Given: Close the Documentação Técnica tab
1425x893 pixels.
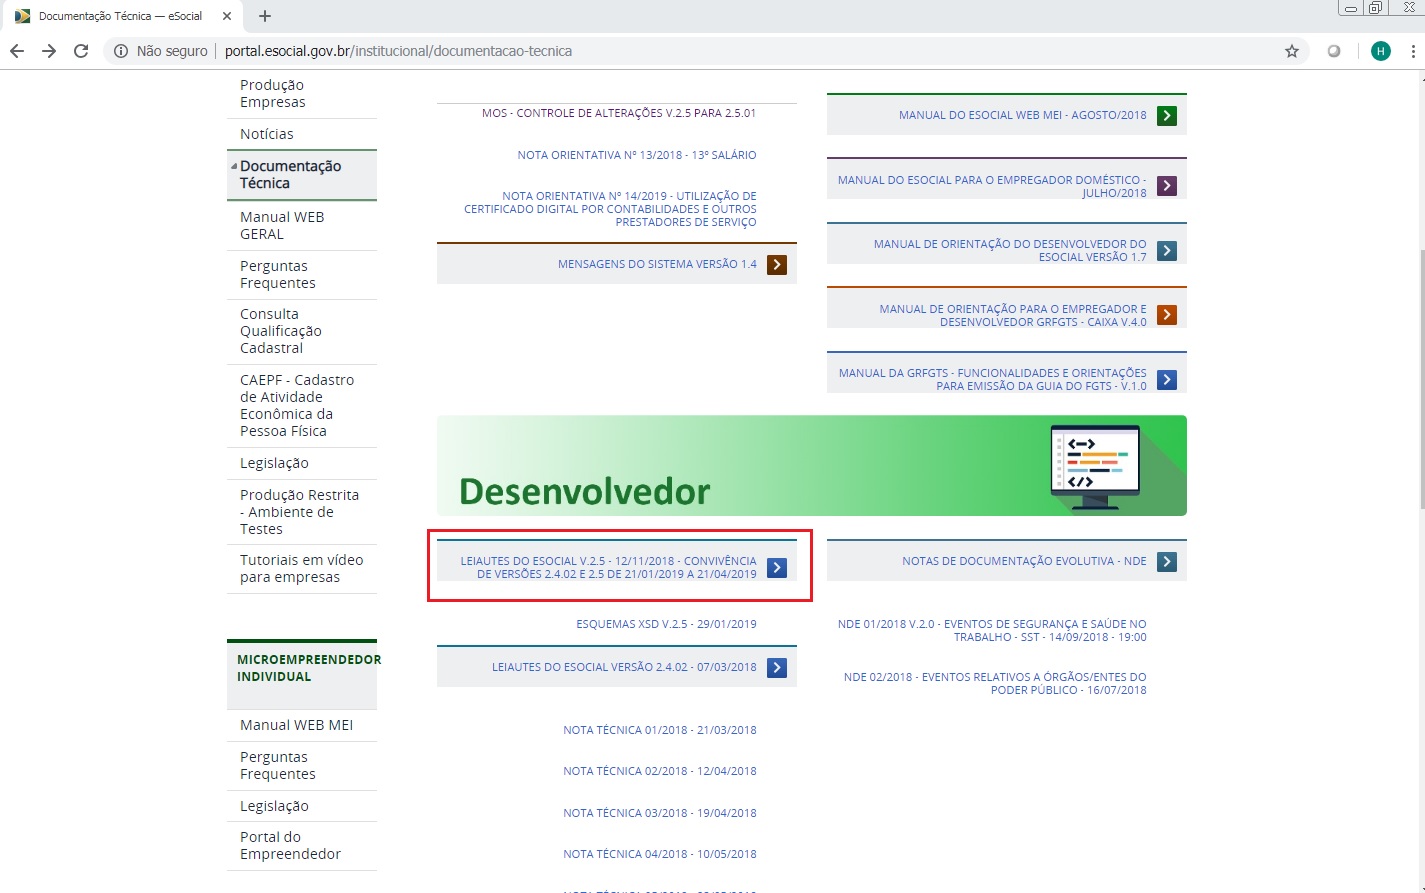Looking at the screenshot, I should (x=227, y=16).
